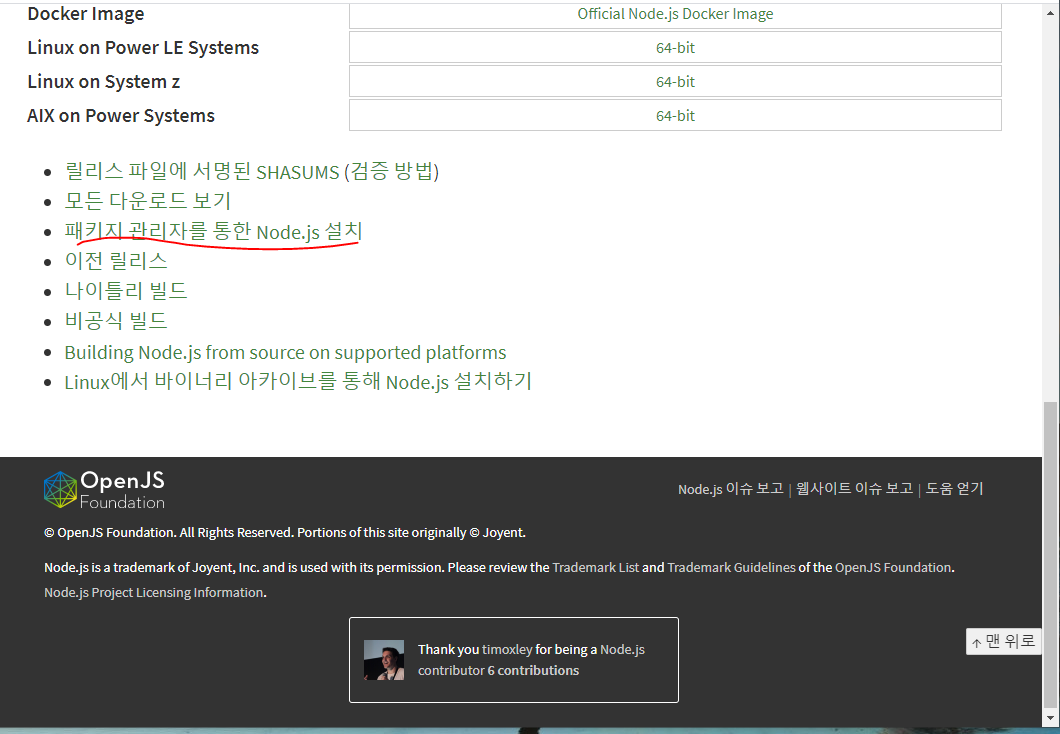Open Node.js 이슈 보고 footer link
Viewport: 1060px width, 734px height.
coord(730,489)
